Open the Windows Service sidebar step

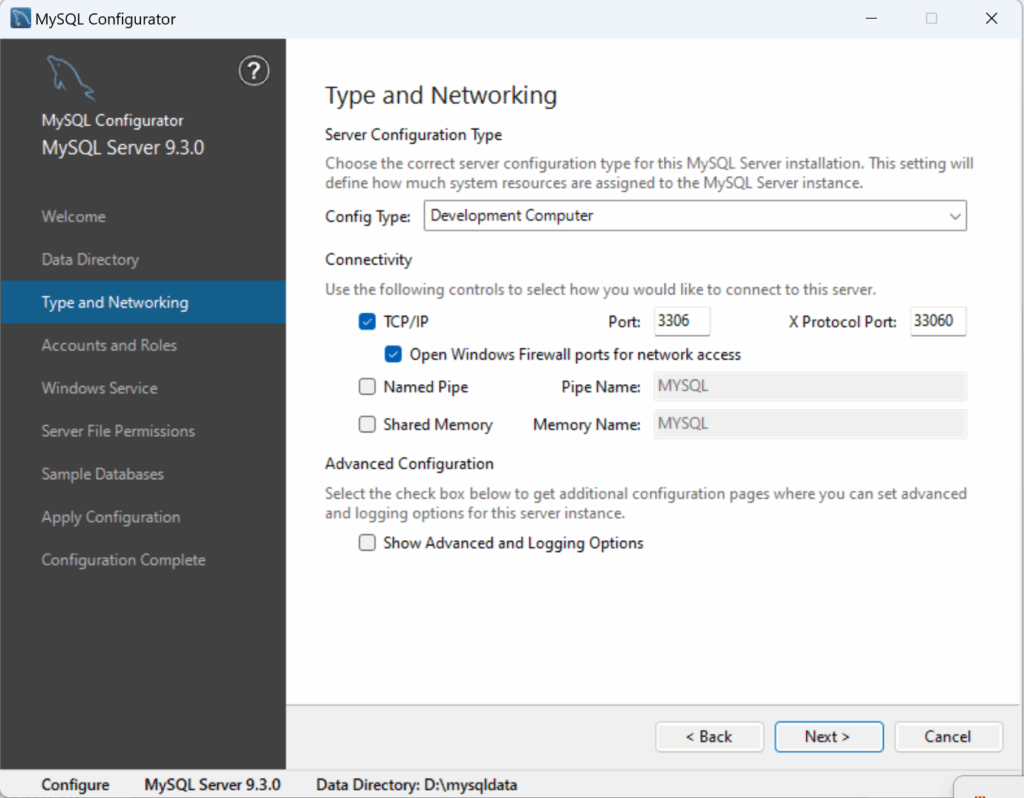pyautogui.click(x=99, y=388)
